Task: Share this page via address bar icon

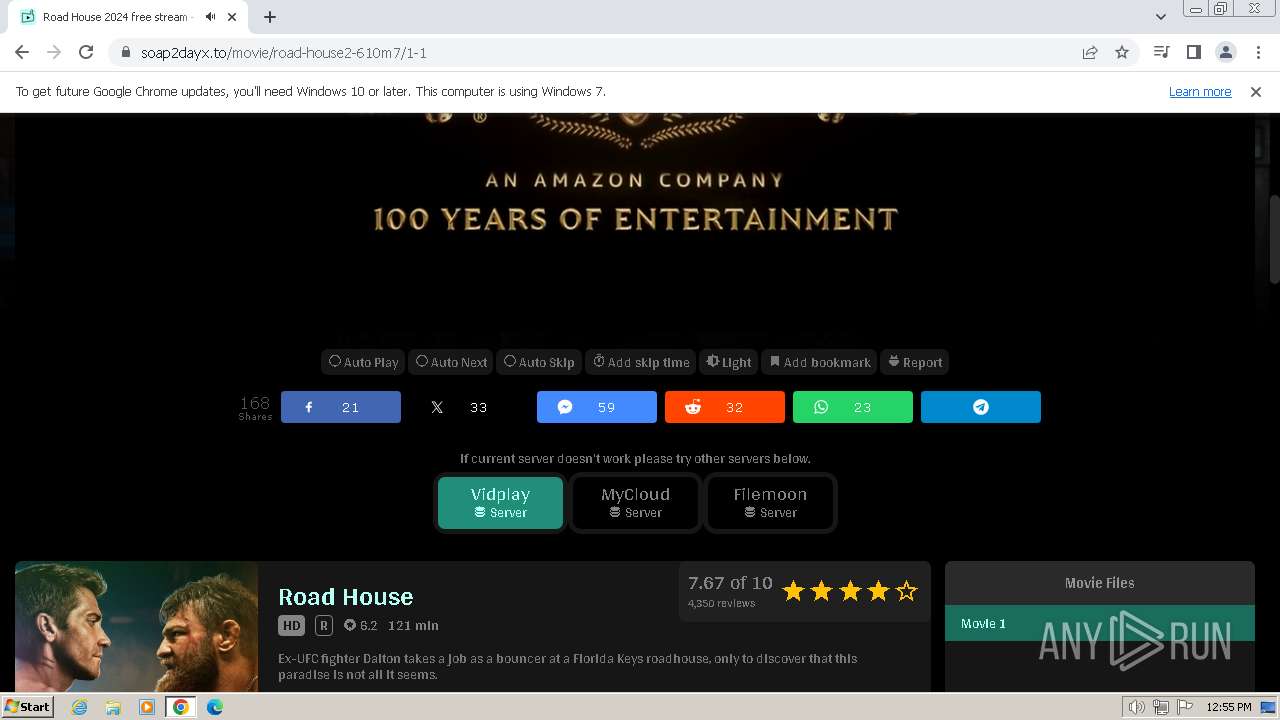Action: click(1090, 52)
